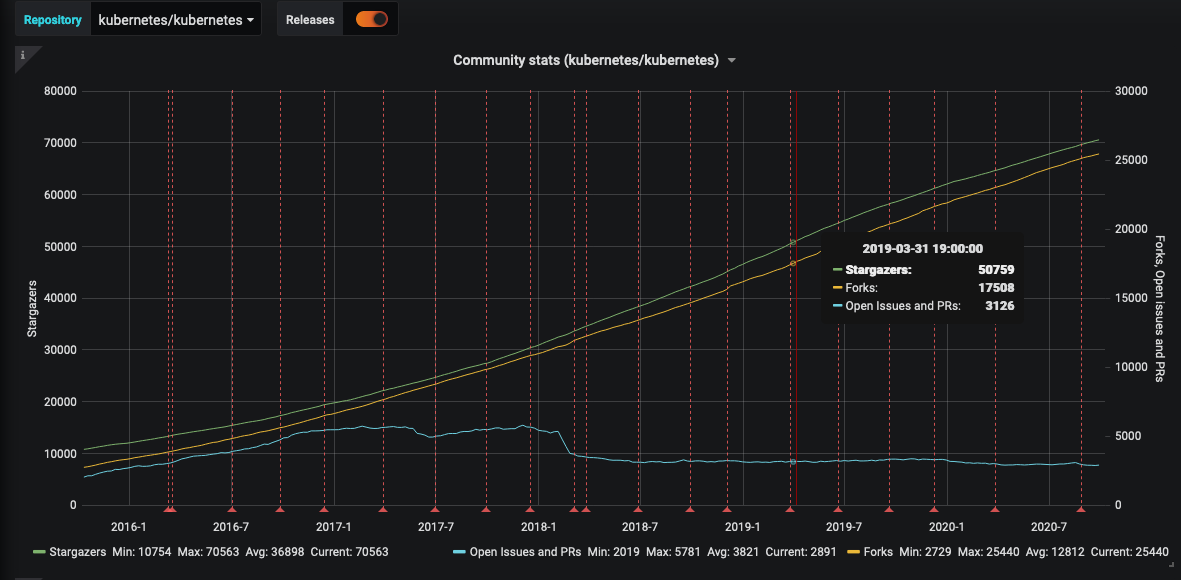Click the yellow Forks legend color line

(x=853, y=552)
